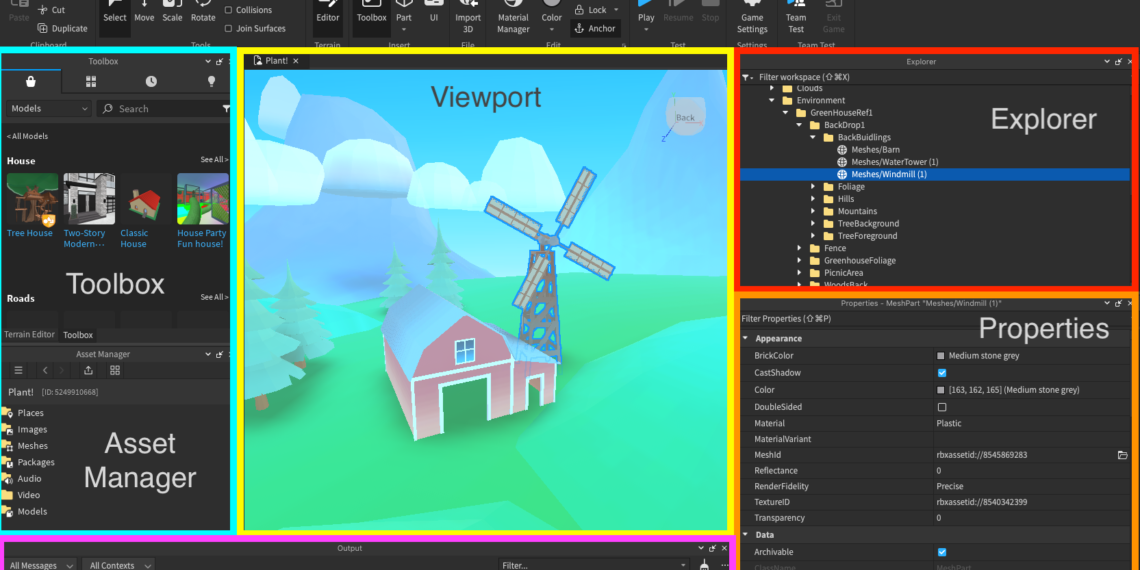Enable the Join Surfaces checkbox
The width and height of the screenshot is (1140, 570).
click(228, 28)
